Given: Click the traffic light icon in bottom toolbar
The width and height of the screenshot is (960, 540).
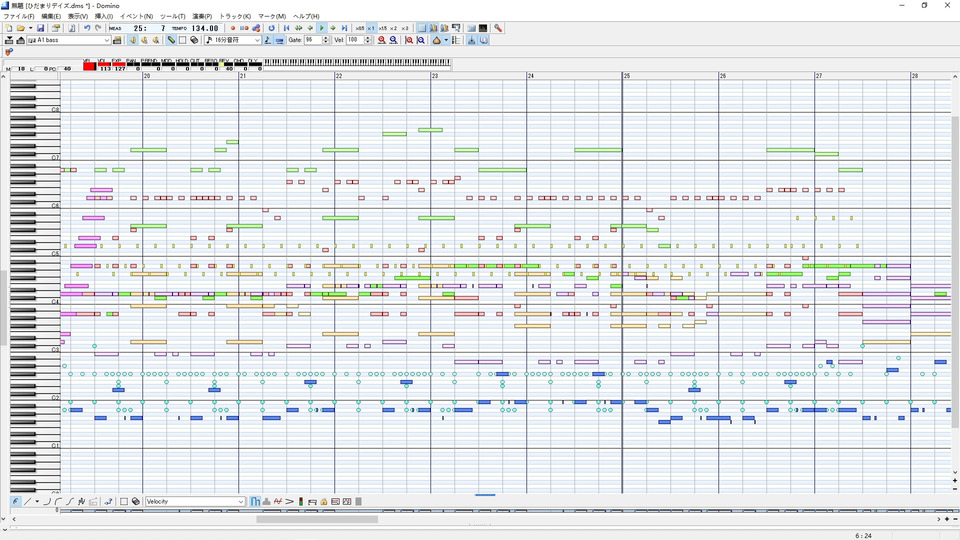Looking at the screenshot, I should (301, 501).
